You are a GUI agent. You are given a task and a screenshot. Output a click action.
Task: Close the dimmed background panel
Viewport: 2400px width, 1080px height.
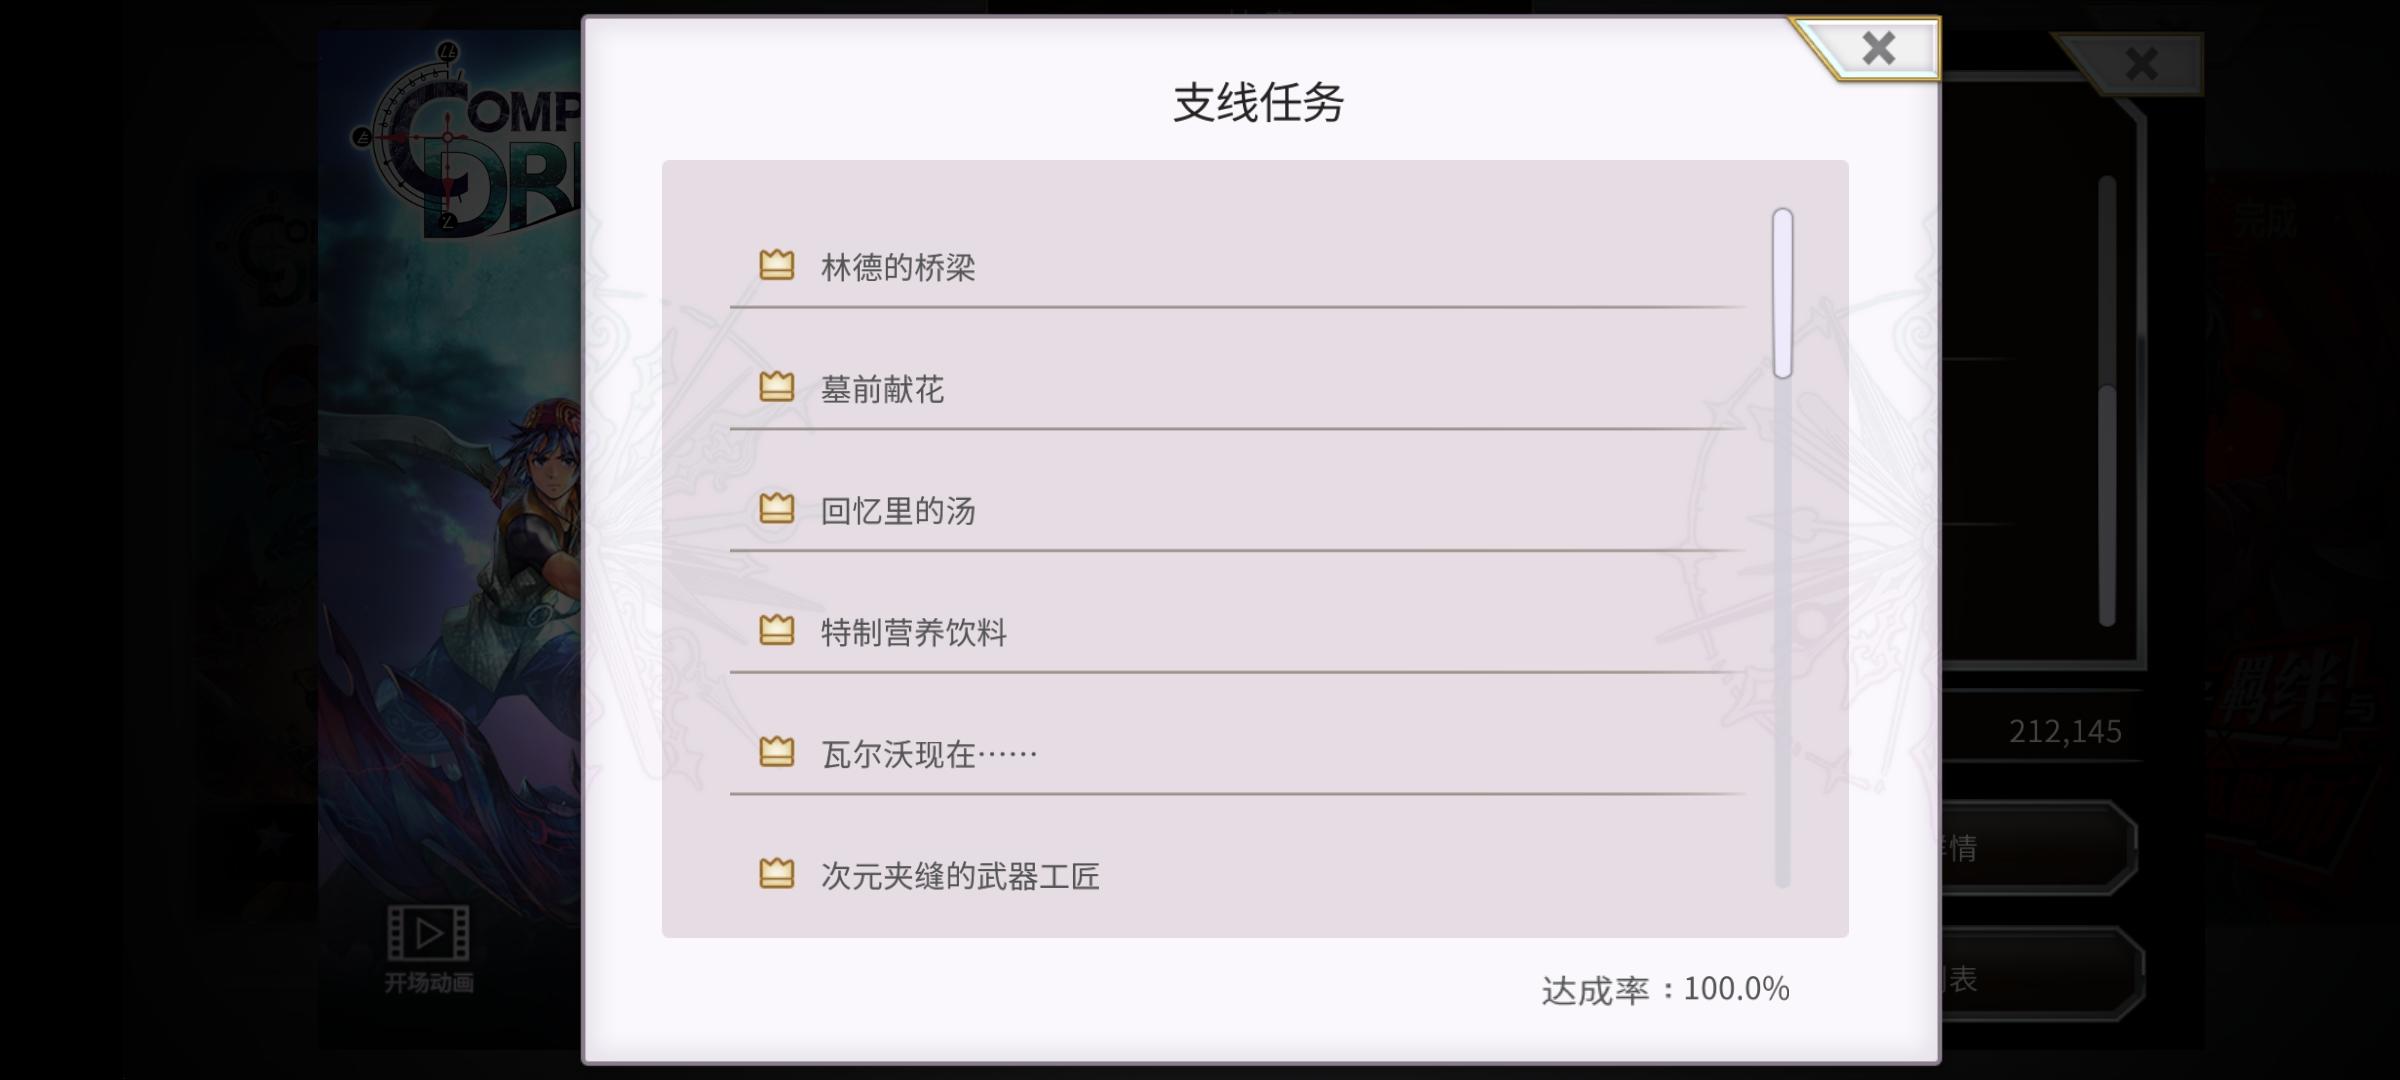[2141, 65]
